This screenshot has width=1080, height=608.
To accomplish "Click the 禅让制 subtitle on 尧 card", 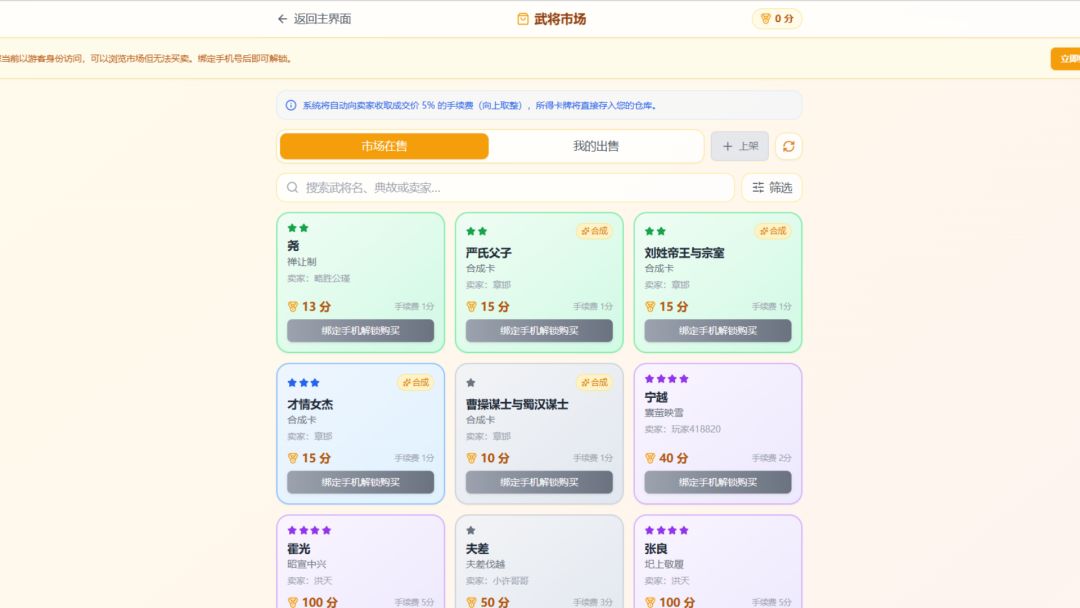I will click(x=302, y=262).
